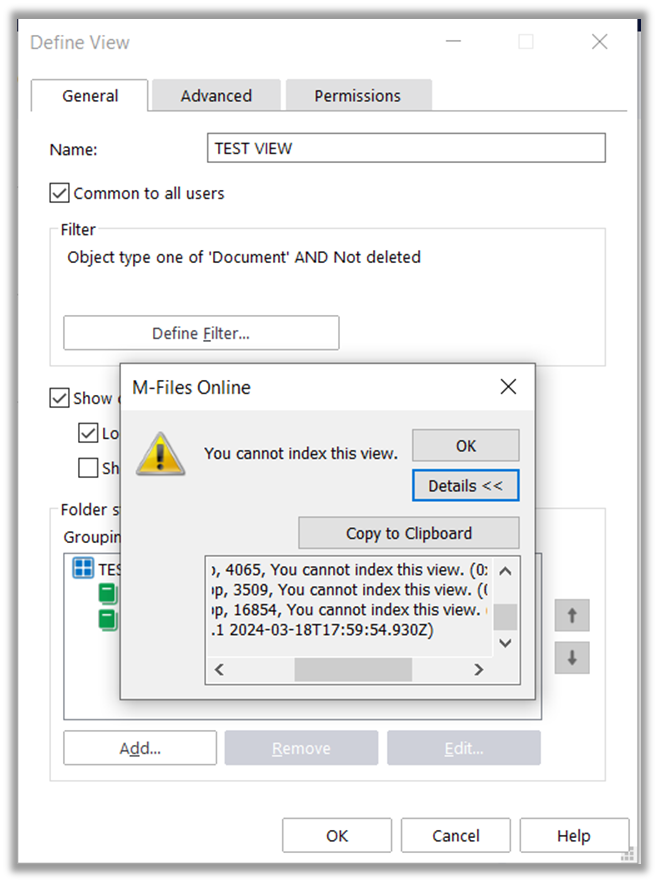Click the left arrow of the horizontal details scrollbar
The height and width of the screenshot is (883, 658).
220,670
